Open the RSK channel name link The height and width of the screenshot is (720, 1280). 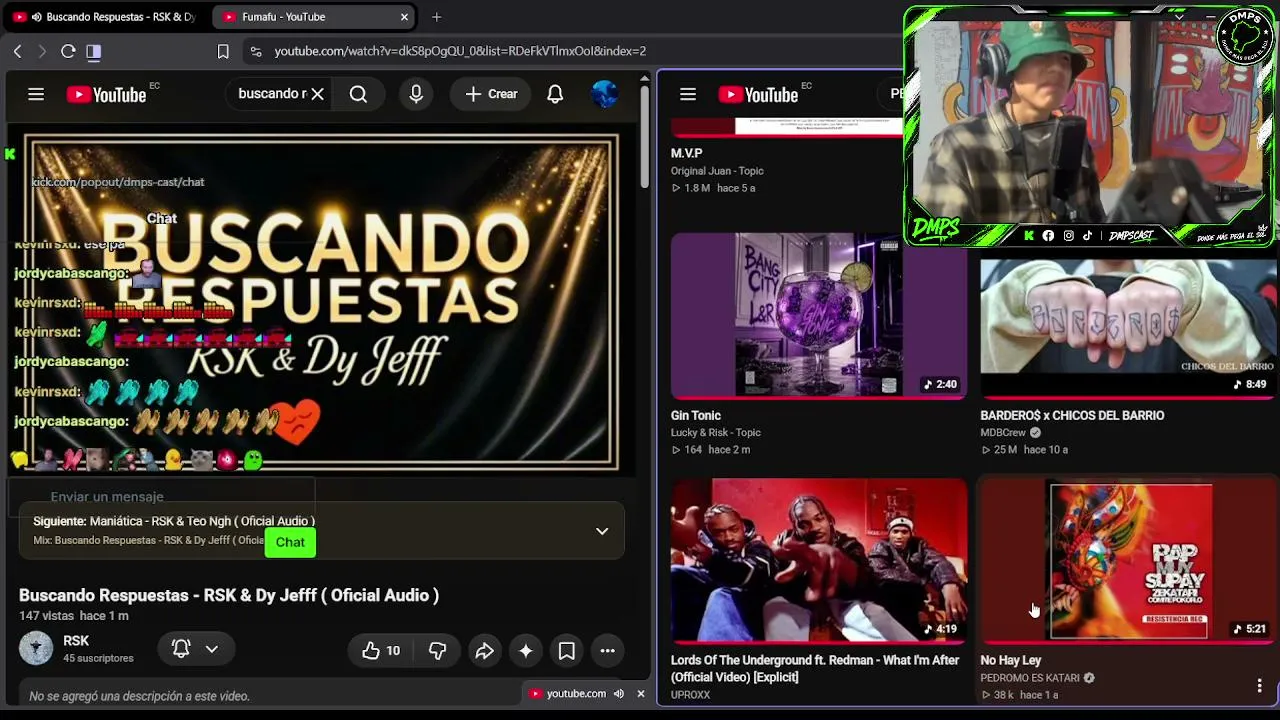pos(76,641)
